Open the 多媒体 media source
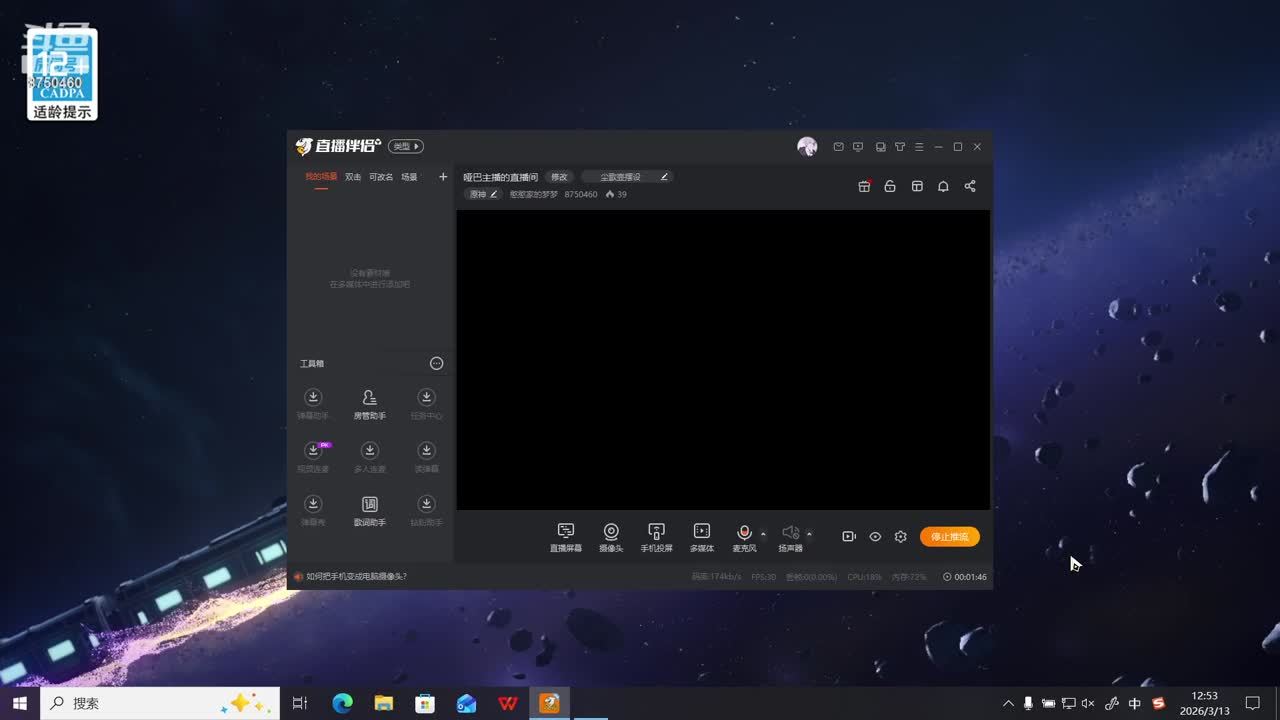 (702, 537)
